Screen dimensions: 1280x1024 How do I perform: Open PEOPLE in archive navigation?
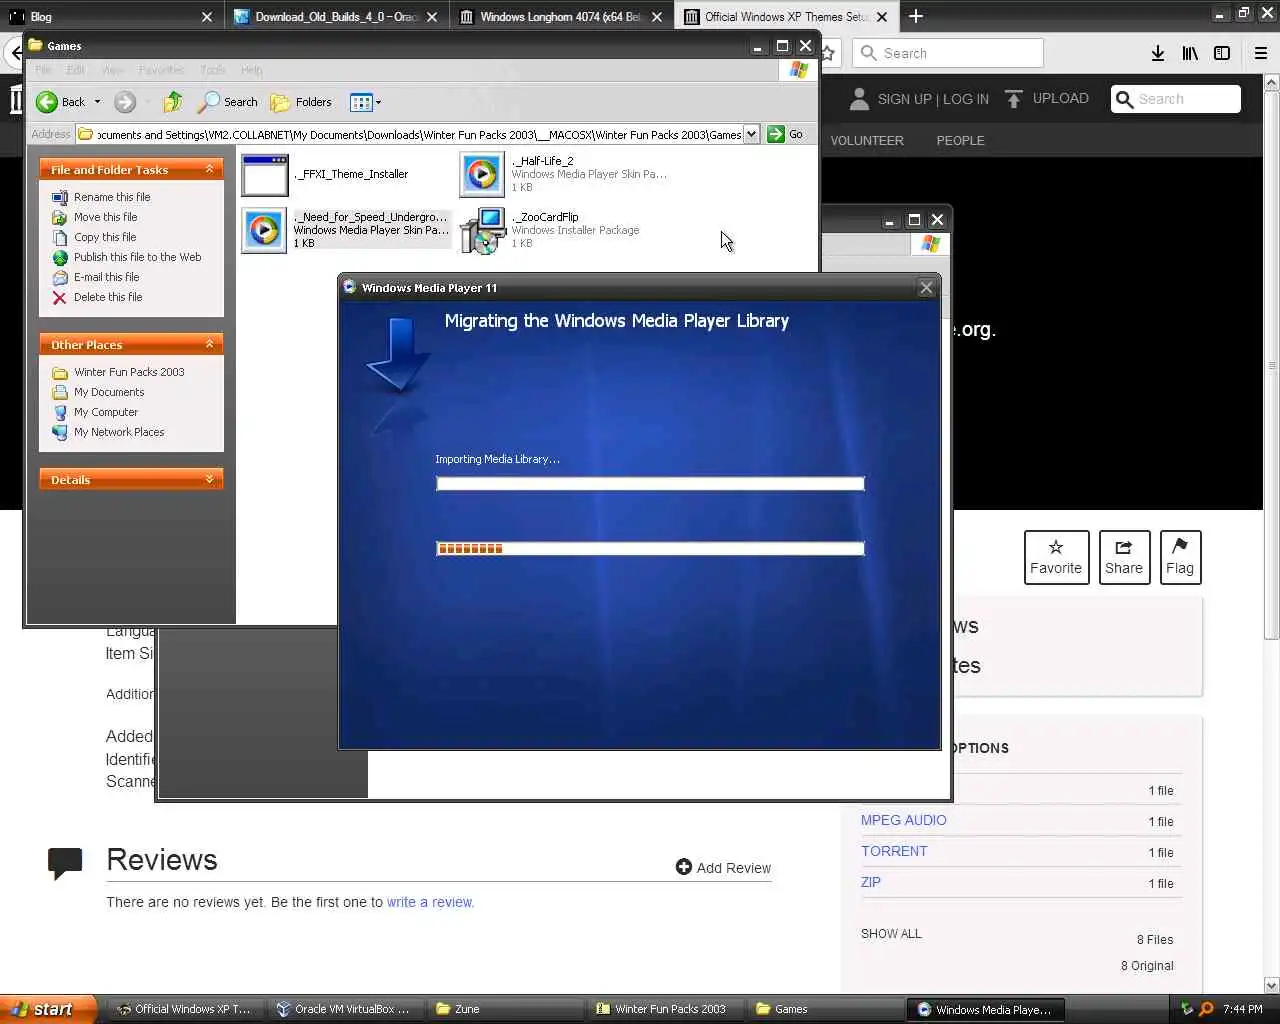961,141
